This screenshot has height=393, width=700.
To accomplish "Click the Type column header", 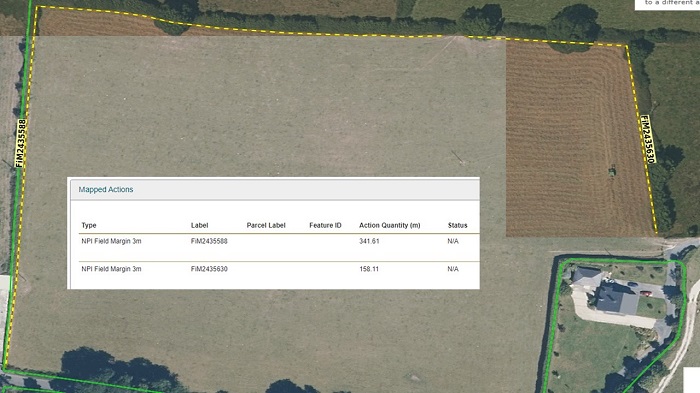I will coord(89,226).
